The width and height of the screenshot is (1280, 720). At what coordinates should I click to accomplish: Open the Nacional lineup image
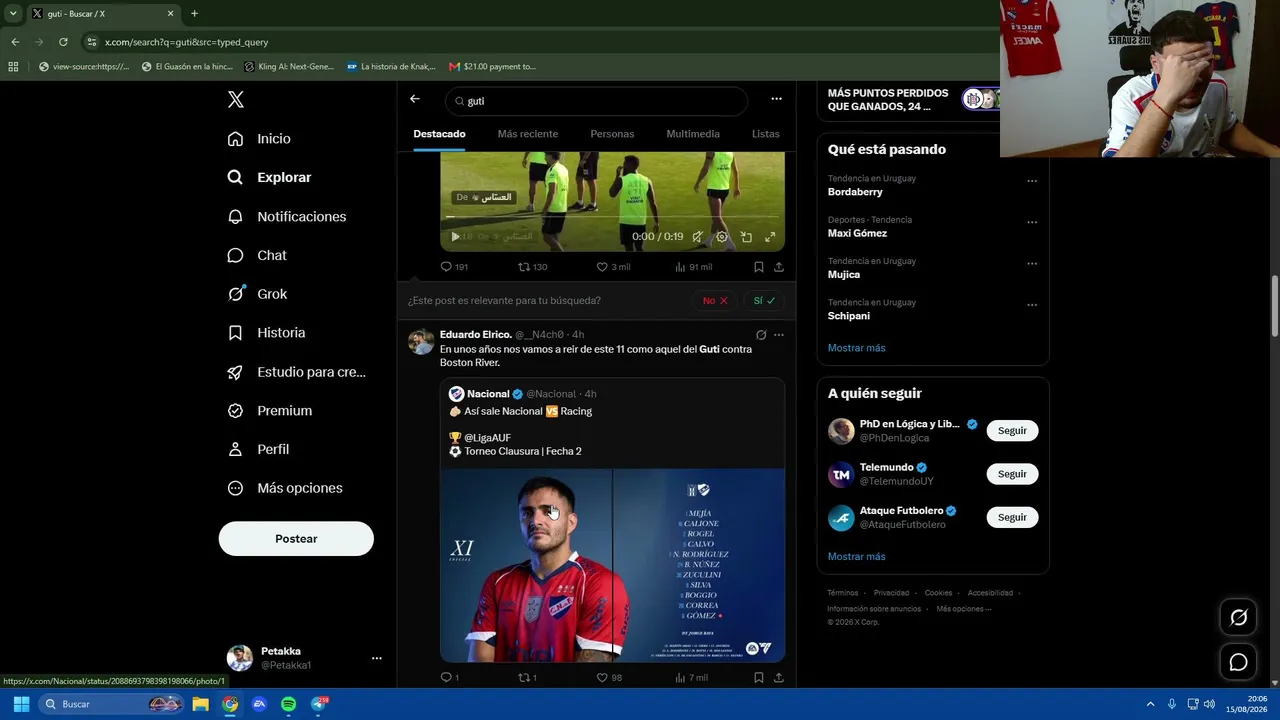click(x=612, y=566)
